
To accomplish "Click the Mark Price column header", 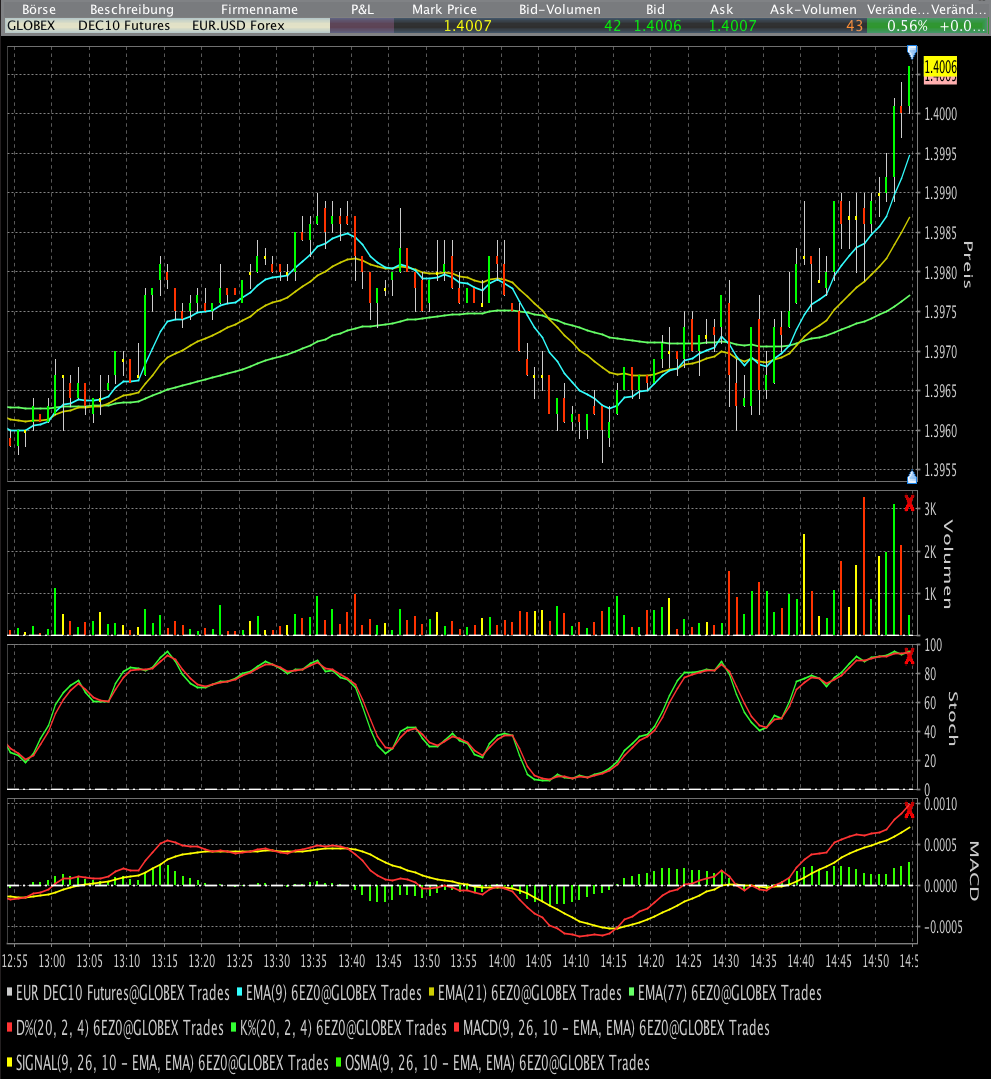I will click(444, 9).
